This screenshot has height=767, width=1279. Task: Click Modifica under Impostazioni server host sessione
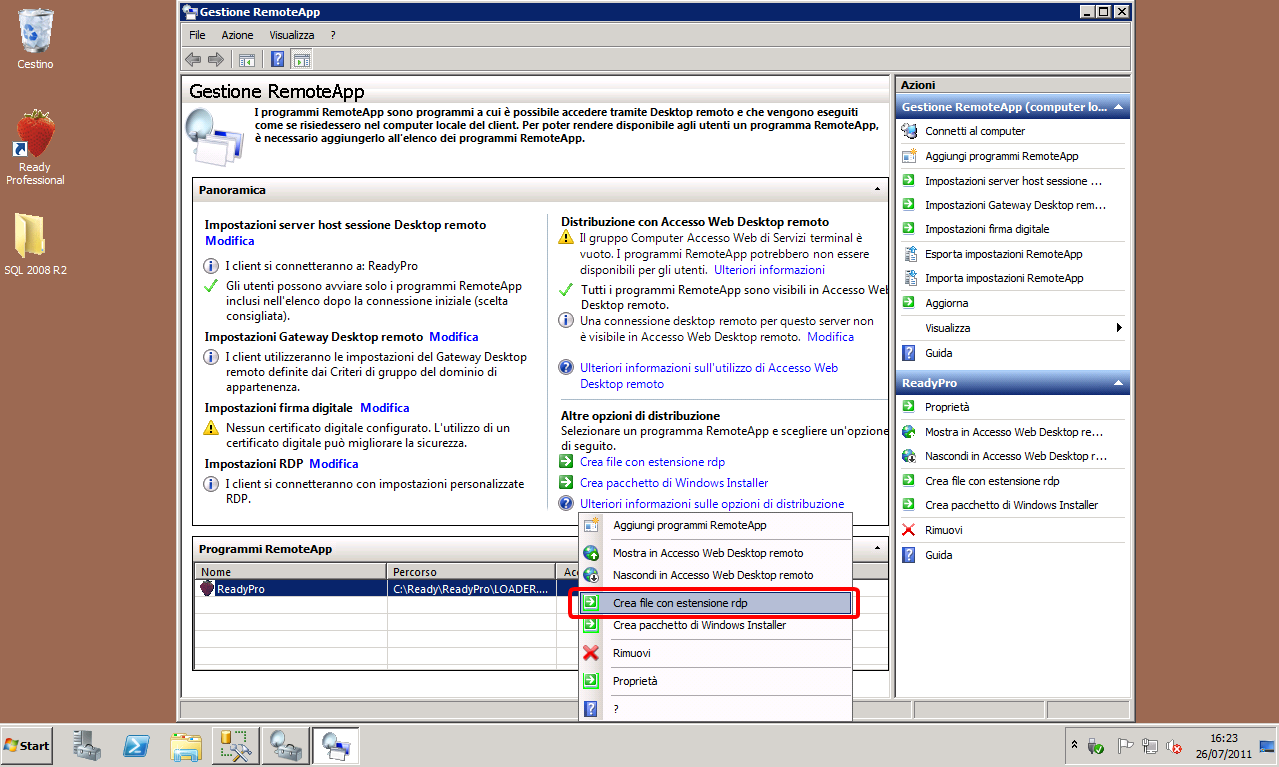click(230, 241)
